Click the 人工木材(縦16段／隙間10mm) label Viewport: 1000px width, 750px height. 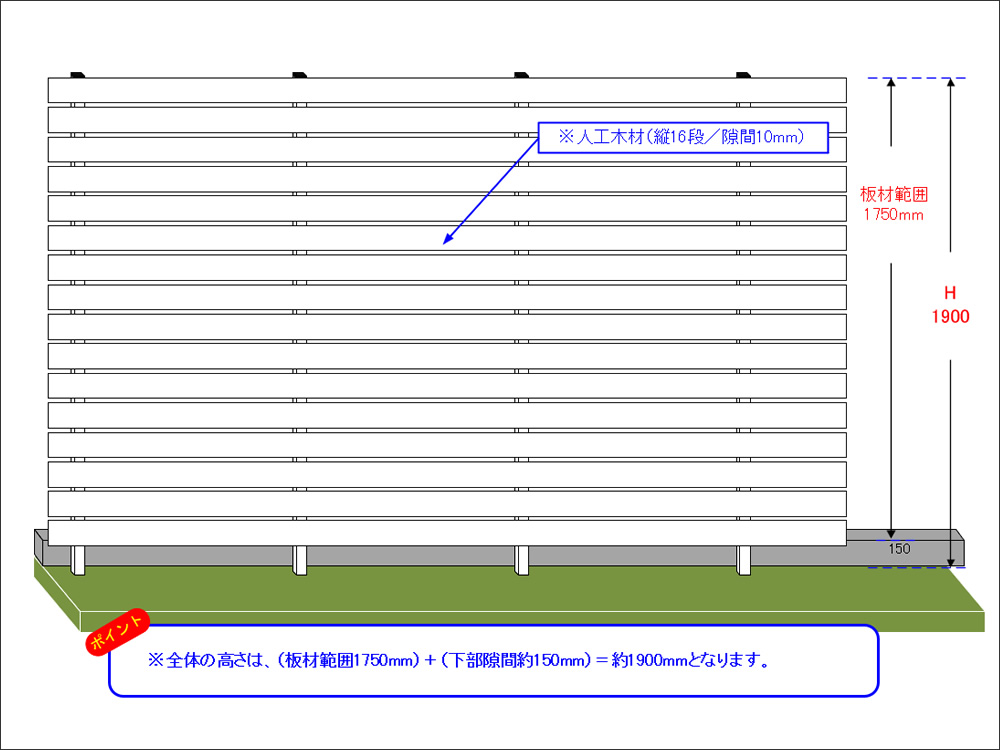point(683,137)
